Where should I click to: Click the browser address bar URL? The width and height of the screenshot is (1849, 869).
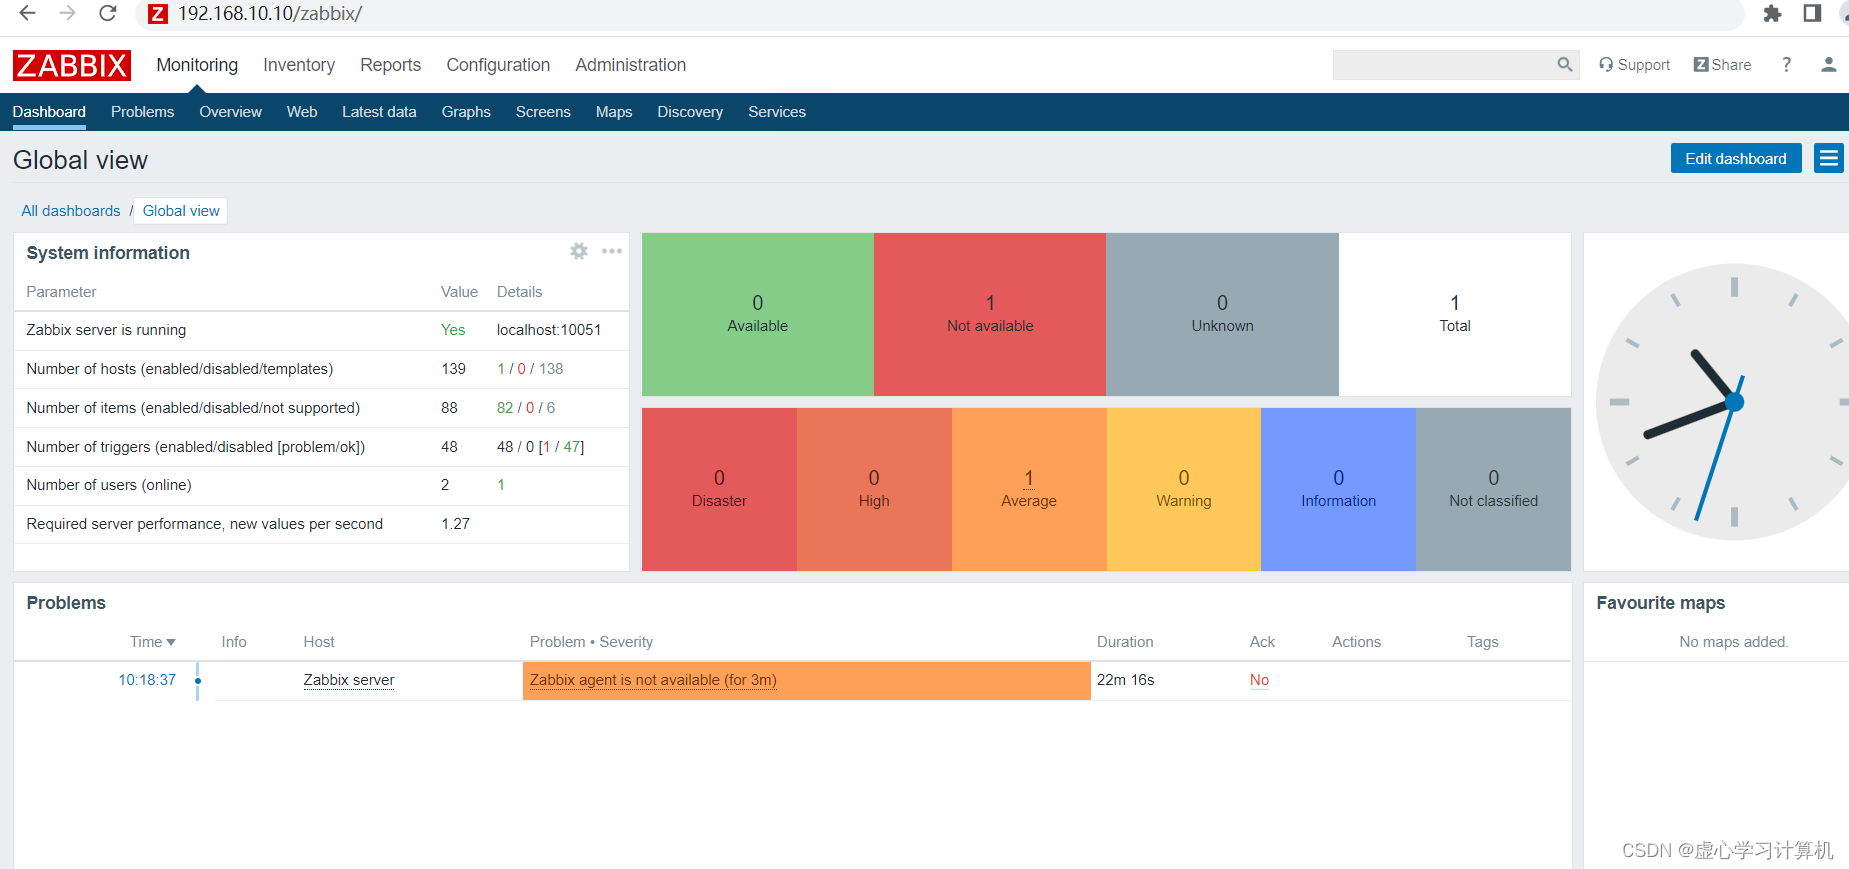[270, 14]
